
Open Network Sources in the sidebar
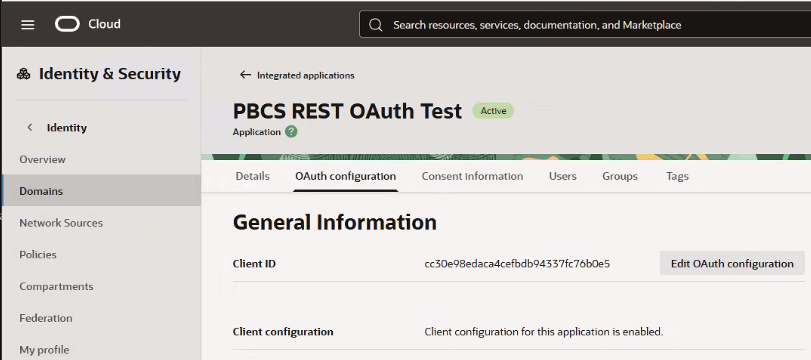coord(61,223)
